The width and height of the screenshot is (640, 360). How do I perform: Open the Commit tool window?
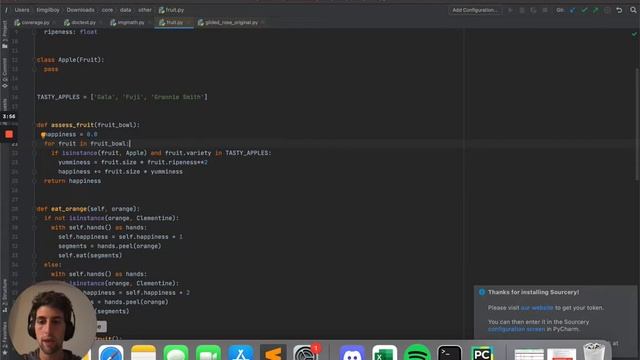pyautogui.click(x=4, y=73)
